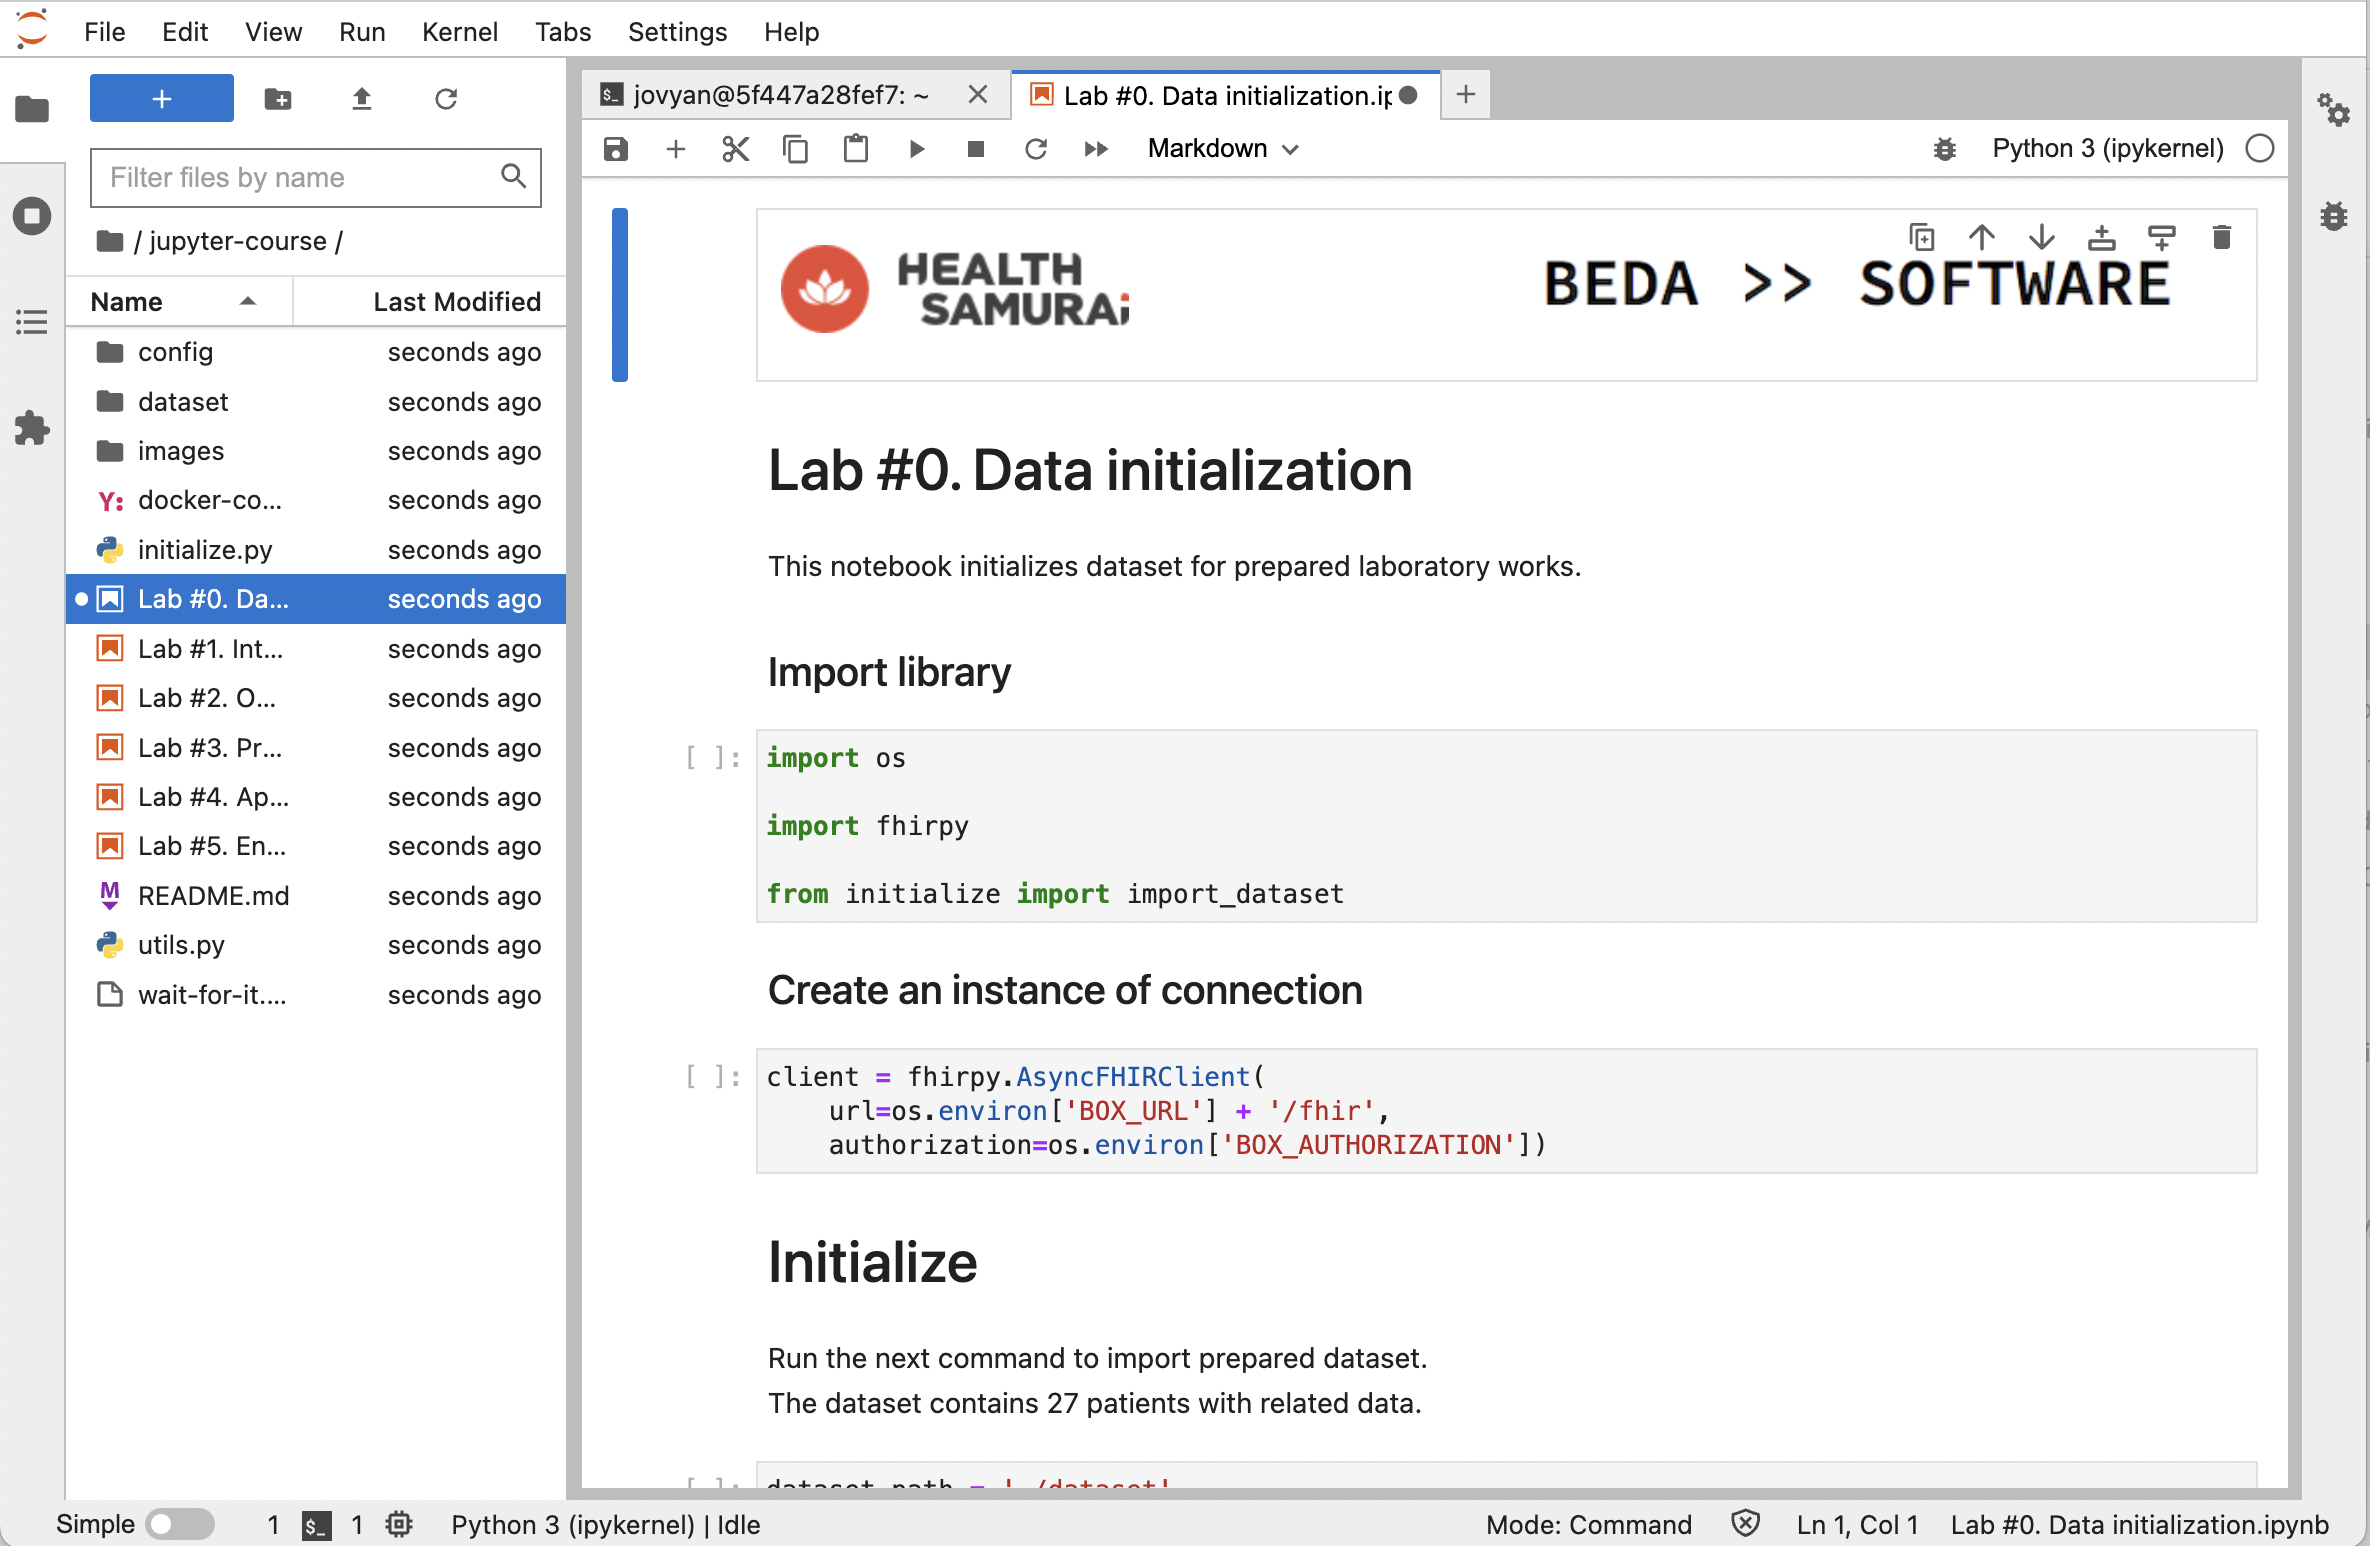Select the Run menu
Image resolution: width=2370 pixels, height=1546 pixels.
coord(363,29)
